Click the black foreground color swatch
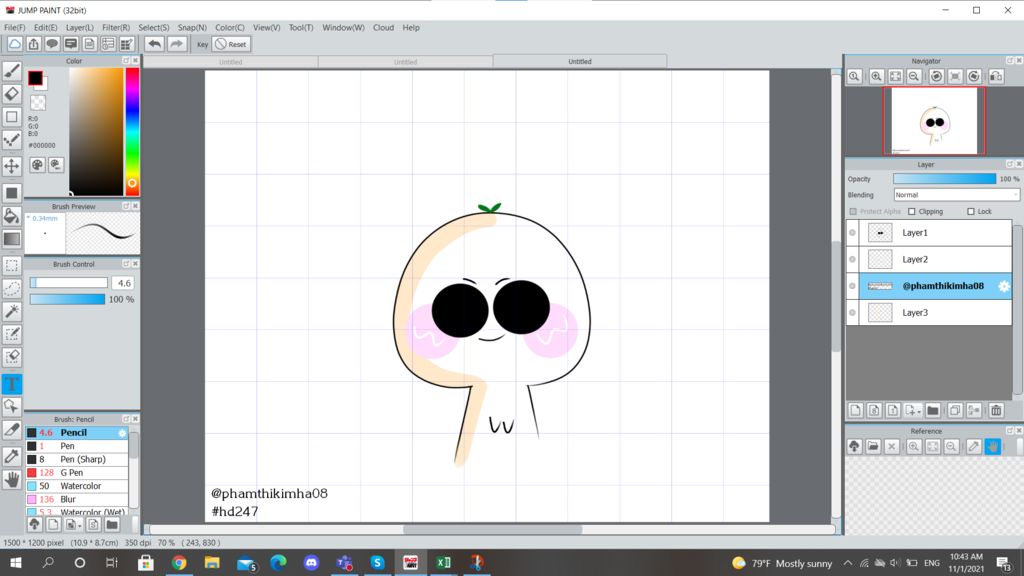 [35, 78]
